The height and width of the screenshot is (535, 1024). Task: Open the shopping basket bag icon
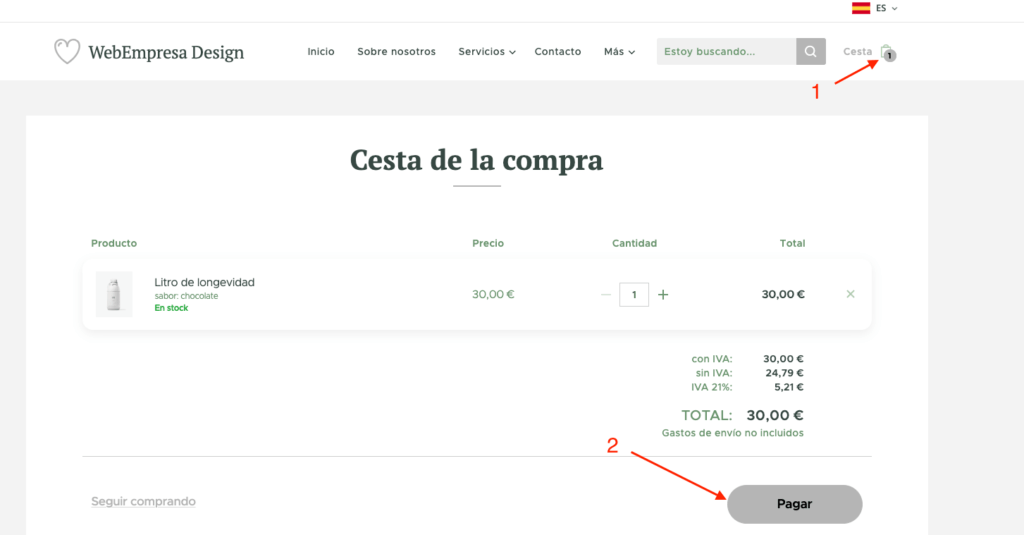tap(888, 52)
